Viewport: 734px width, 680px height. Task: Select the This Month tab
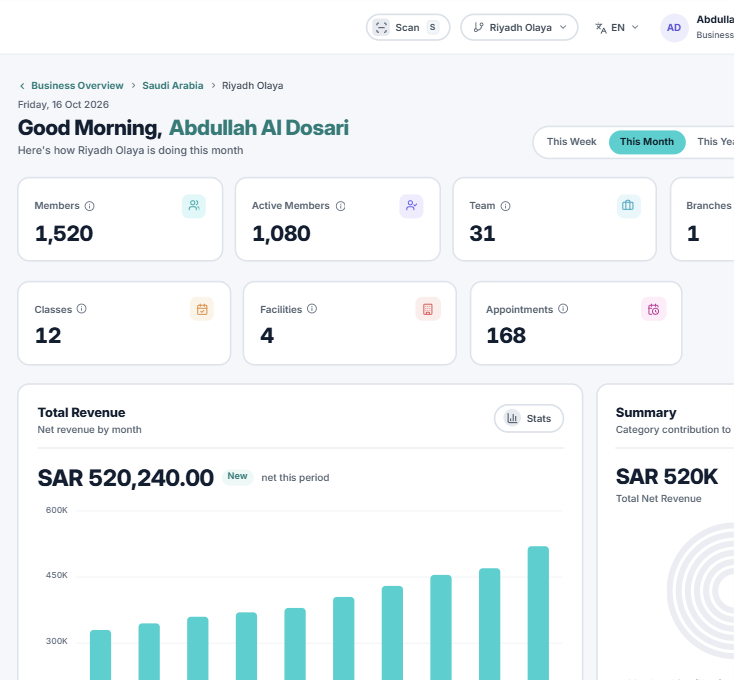point(647,142)
